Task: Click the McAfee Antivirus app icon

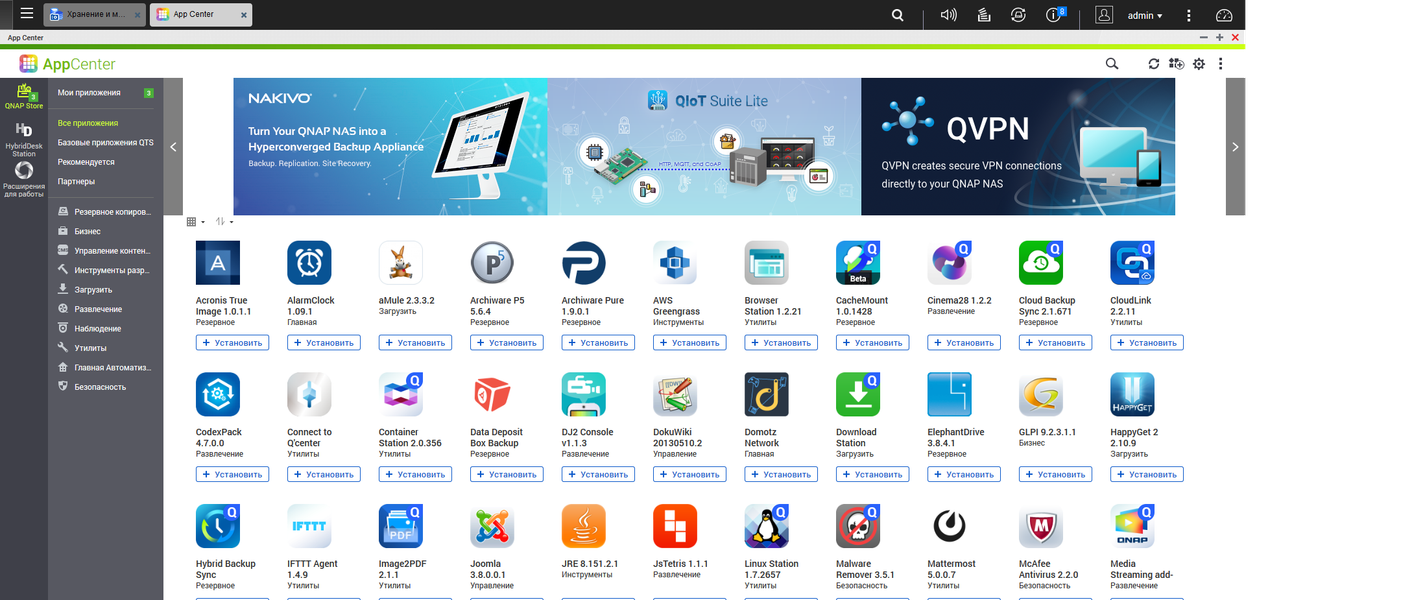Action: point(1041,526)
